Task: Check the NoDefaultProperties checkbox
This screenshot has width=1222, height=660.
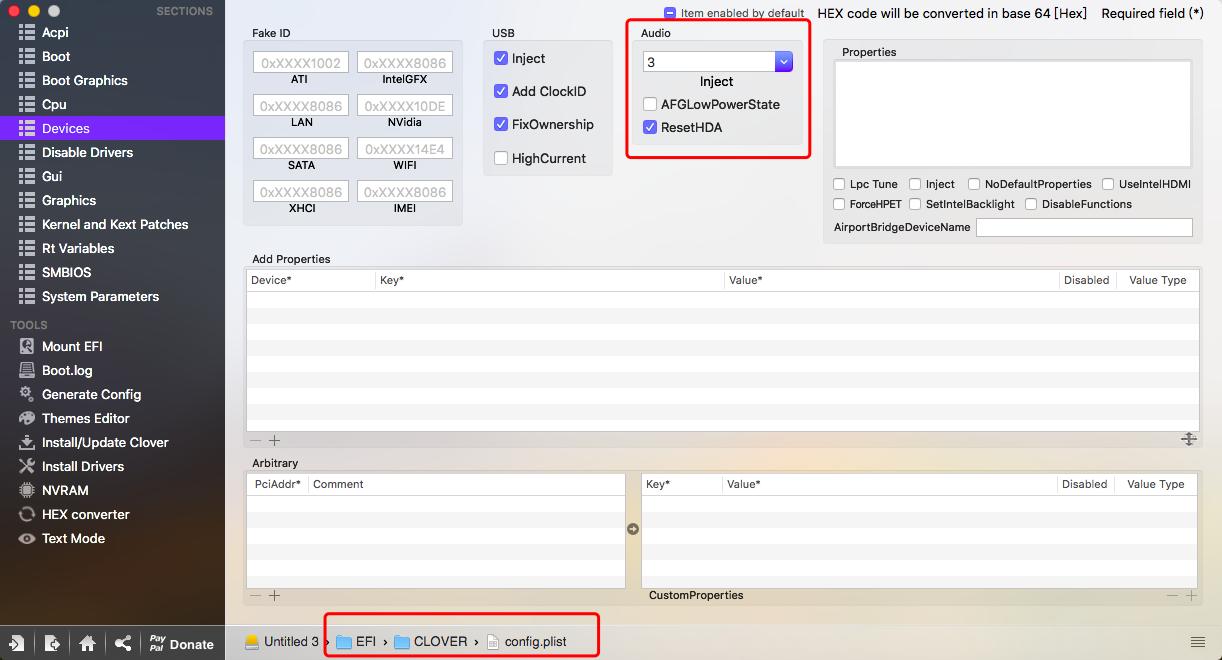Action: (974, 184)
